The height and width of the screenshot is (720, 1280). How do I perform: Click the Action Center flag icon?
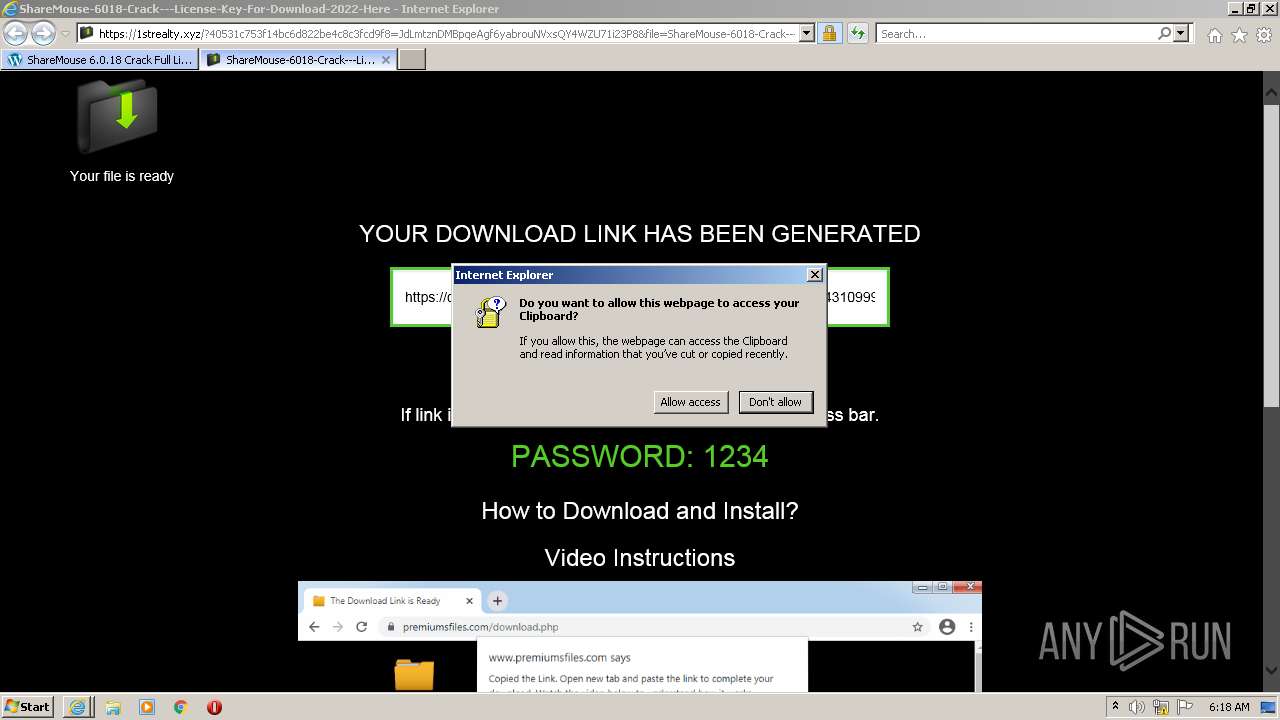click(1184, 707)
